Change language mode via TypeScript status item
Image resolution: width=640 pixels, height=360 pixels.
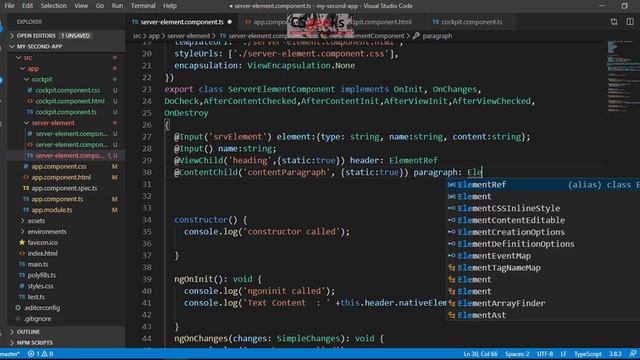[x=587, y=354]
